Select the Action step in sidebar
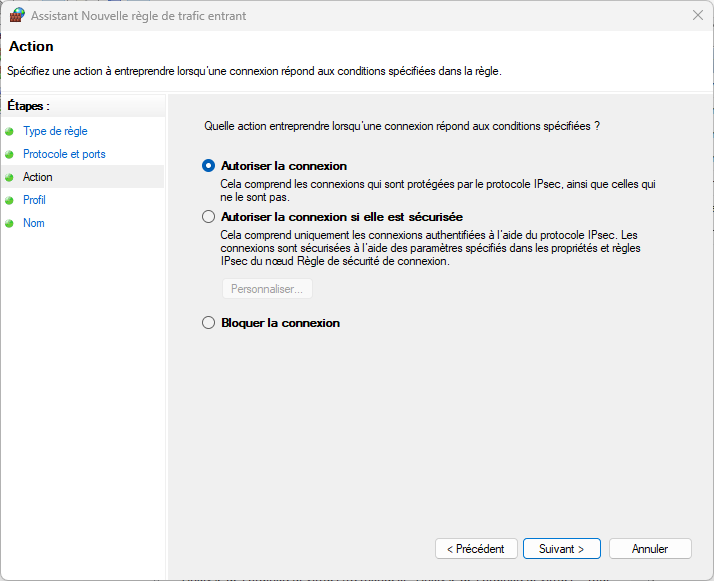This screenshot has height=581, width=714. (x=38, y=177)
